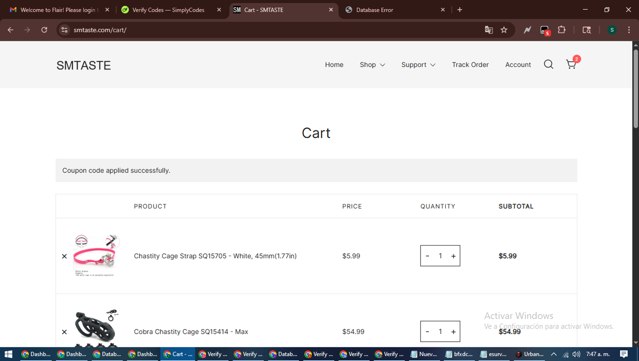Click the SMTASTE site logo
The width and height of the screenshot is (639, 361).
coord(84,65)
